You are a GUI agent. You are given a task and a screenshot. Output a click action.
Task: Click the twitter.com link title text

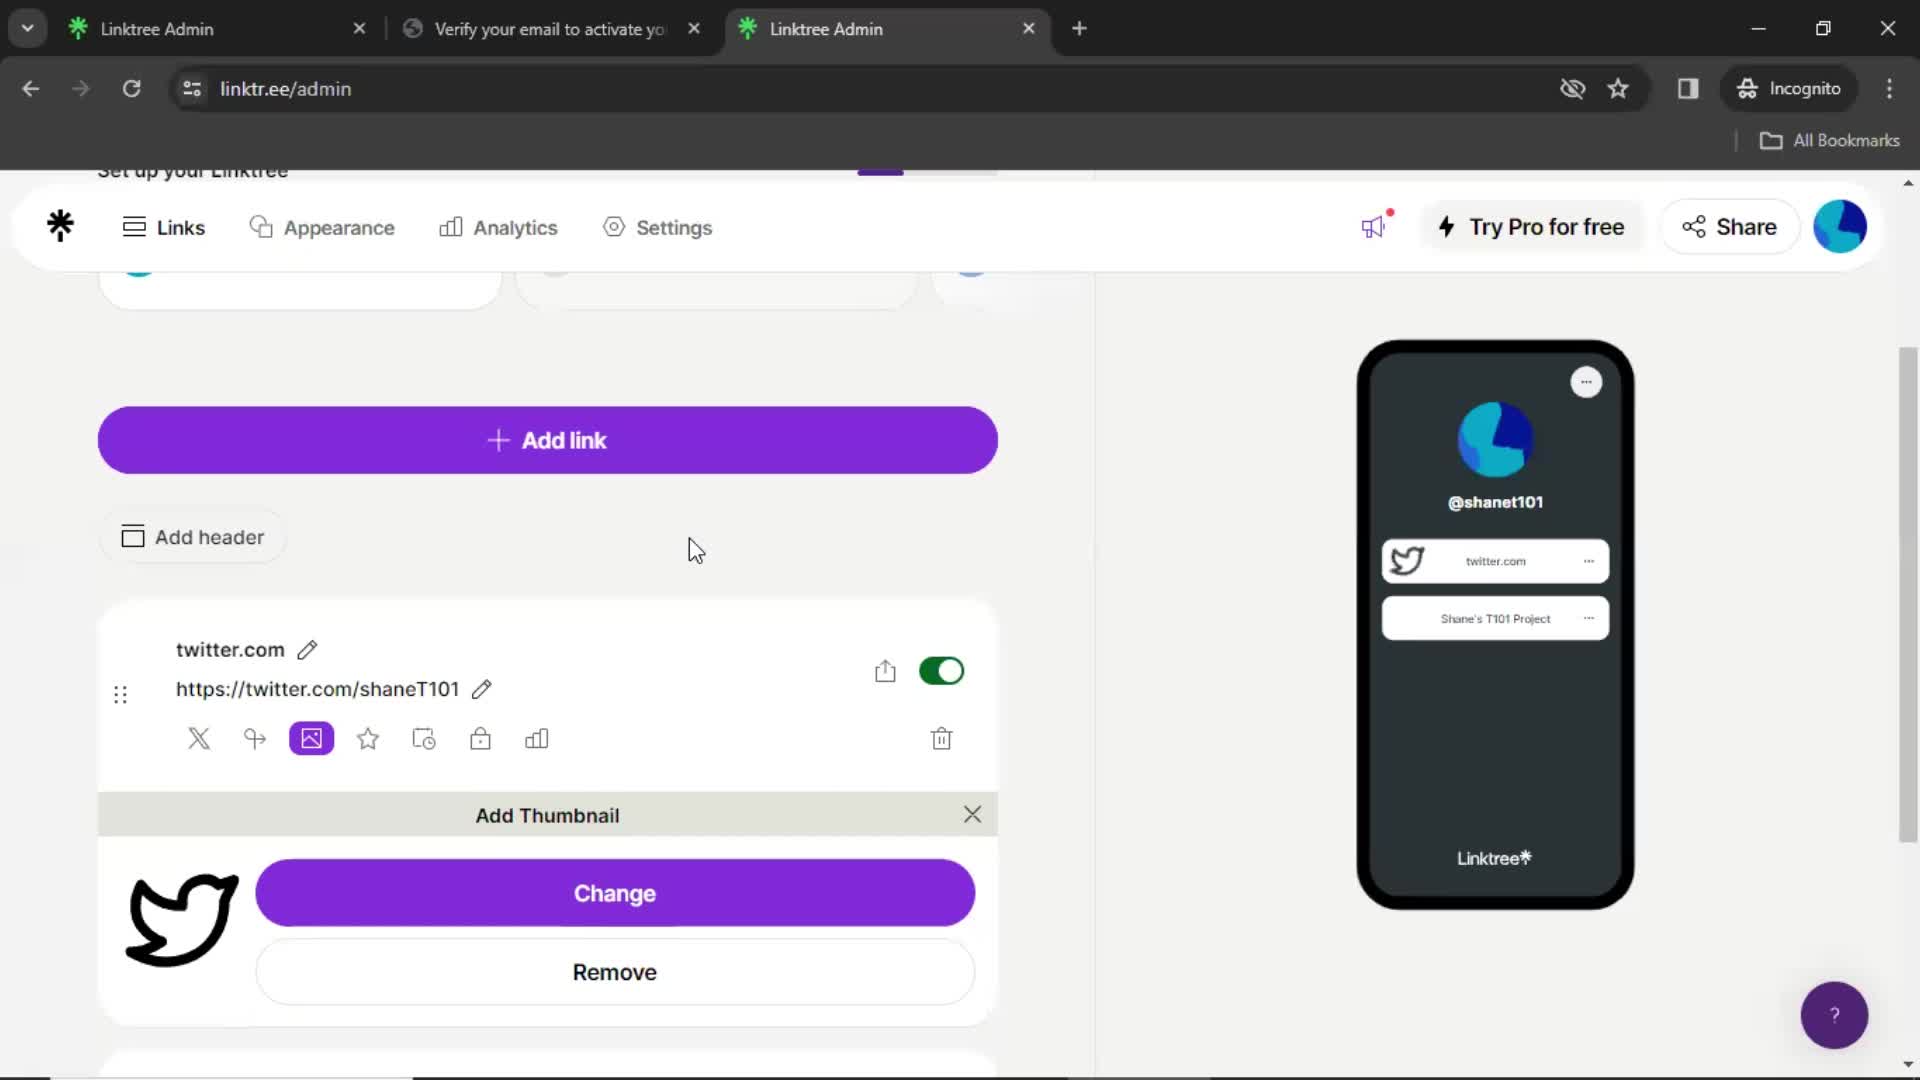pyautogui.click(x=230, y=650)
